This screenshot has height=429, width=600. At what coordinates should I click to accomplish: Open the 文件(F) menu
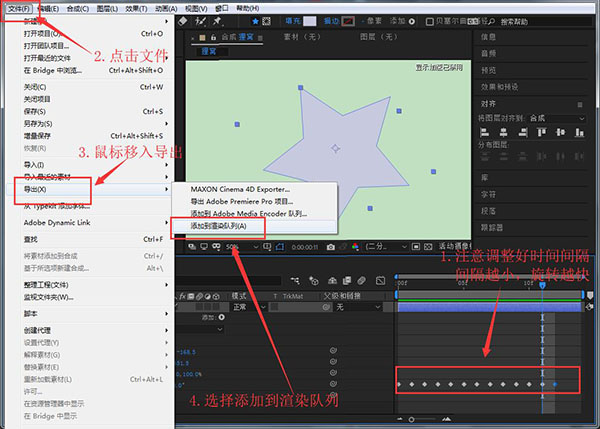(x=19, y=8)
